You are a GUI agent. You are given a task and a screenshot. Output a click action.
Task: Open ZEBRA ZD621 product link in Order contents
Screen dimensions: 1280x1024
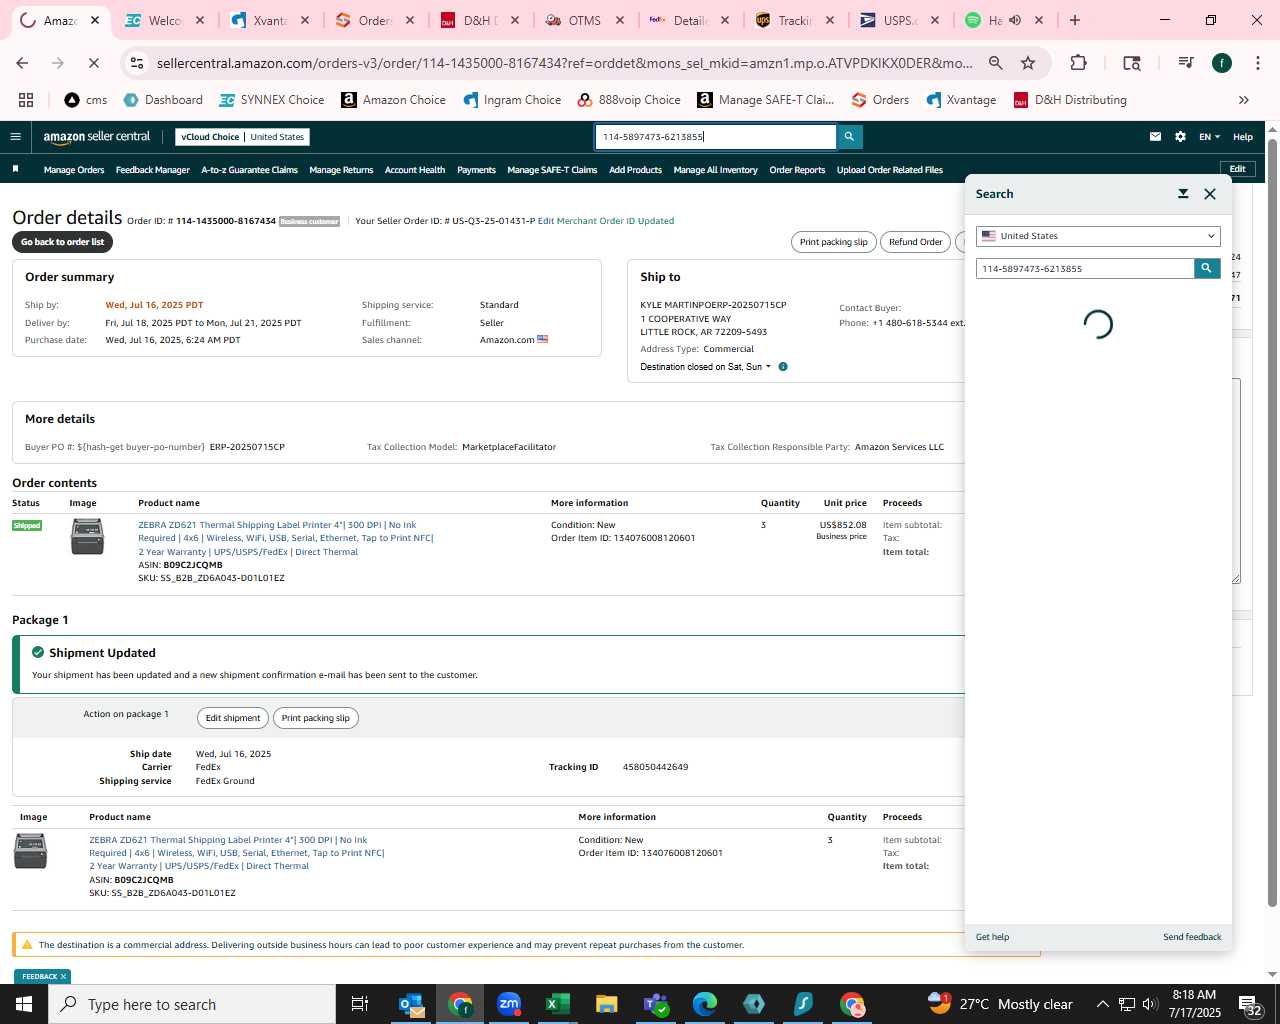(285, 538)
